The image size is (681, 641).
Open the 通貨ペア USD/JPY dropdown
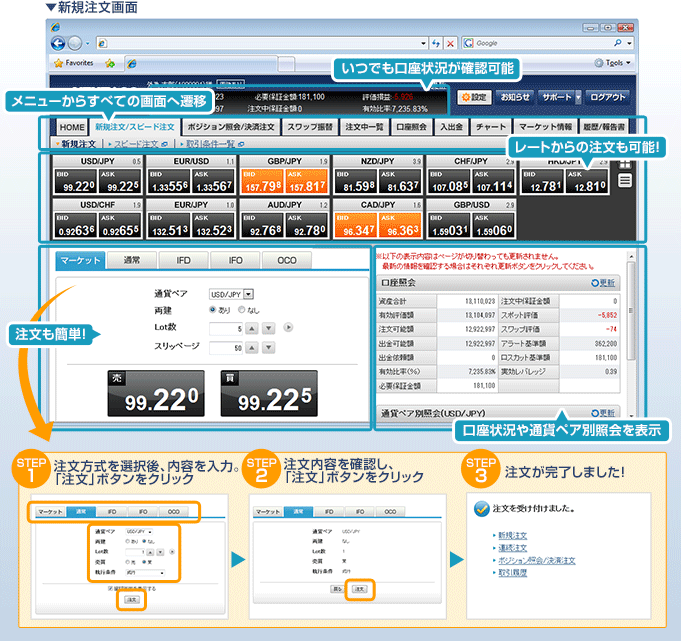point(232,294)
